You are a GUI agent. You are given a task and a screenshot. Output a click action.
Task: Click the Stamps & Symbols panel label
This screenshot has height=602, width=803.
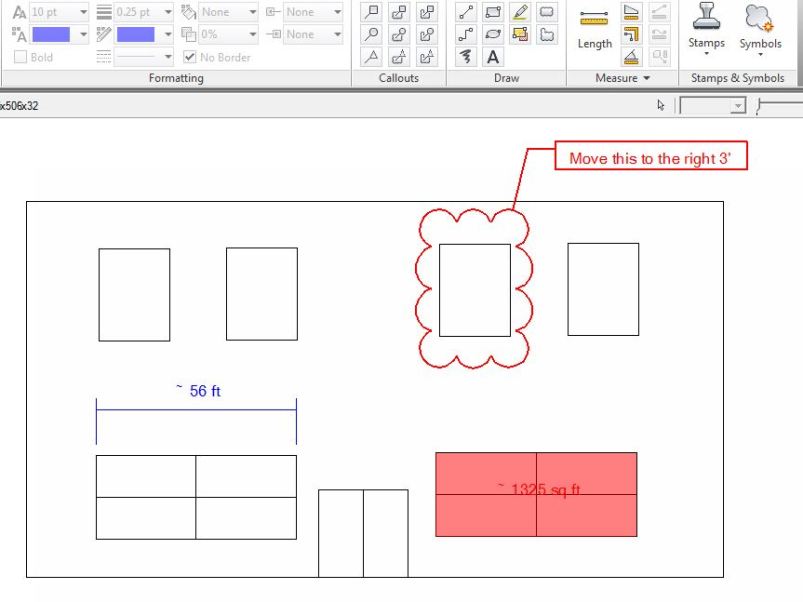click(737, 78)
